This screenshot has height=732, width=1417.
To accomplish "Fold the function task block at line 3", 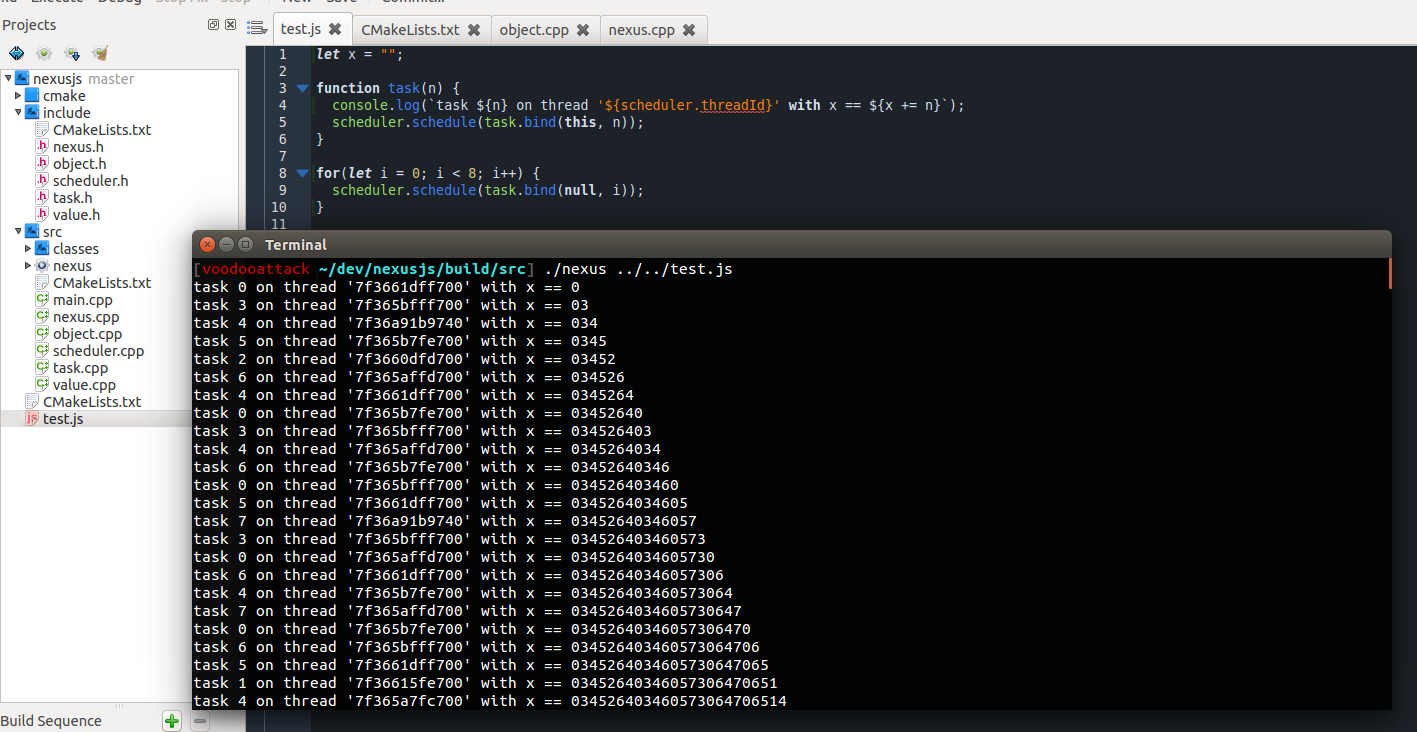I will 302,88.
